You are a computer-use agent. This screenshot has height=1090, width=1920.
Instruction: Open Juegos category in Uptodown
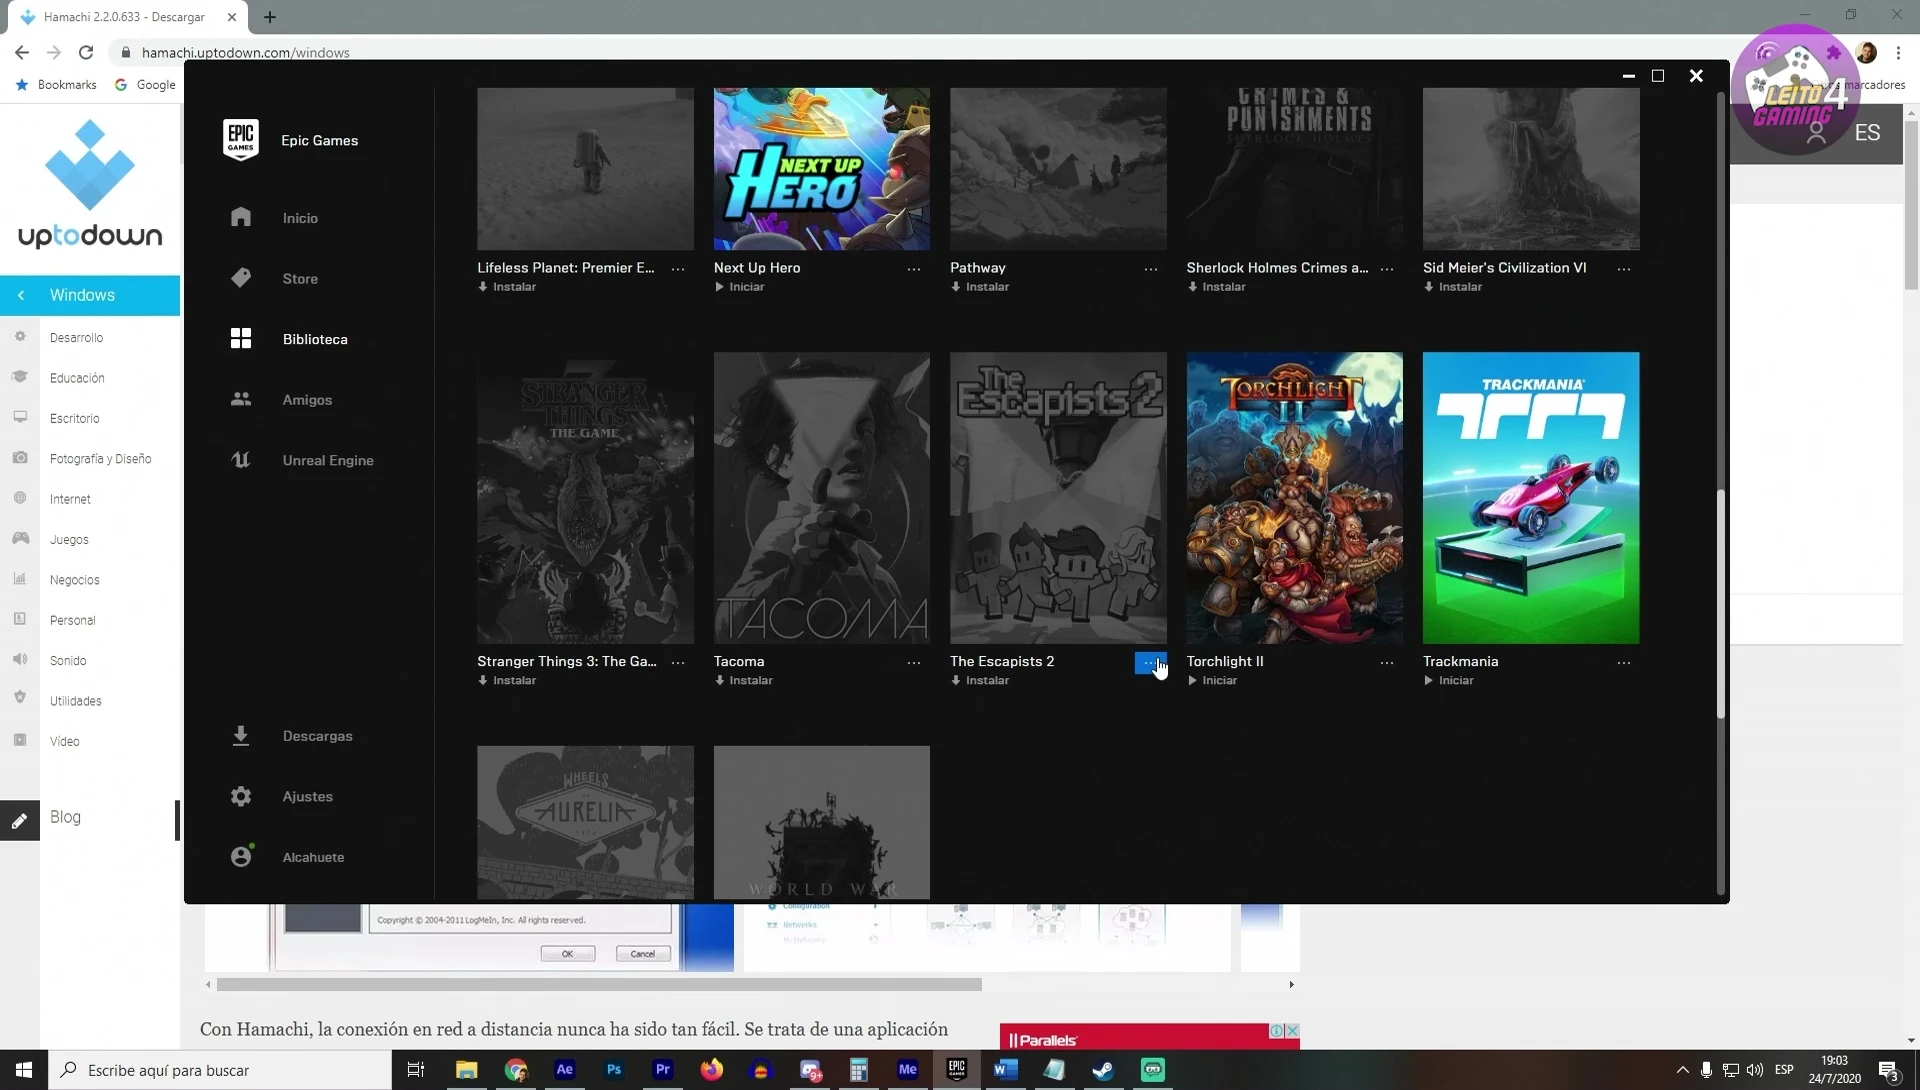tap(69, 540)
